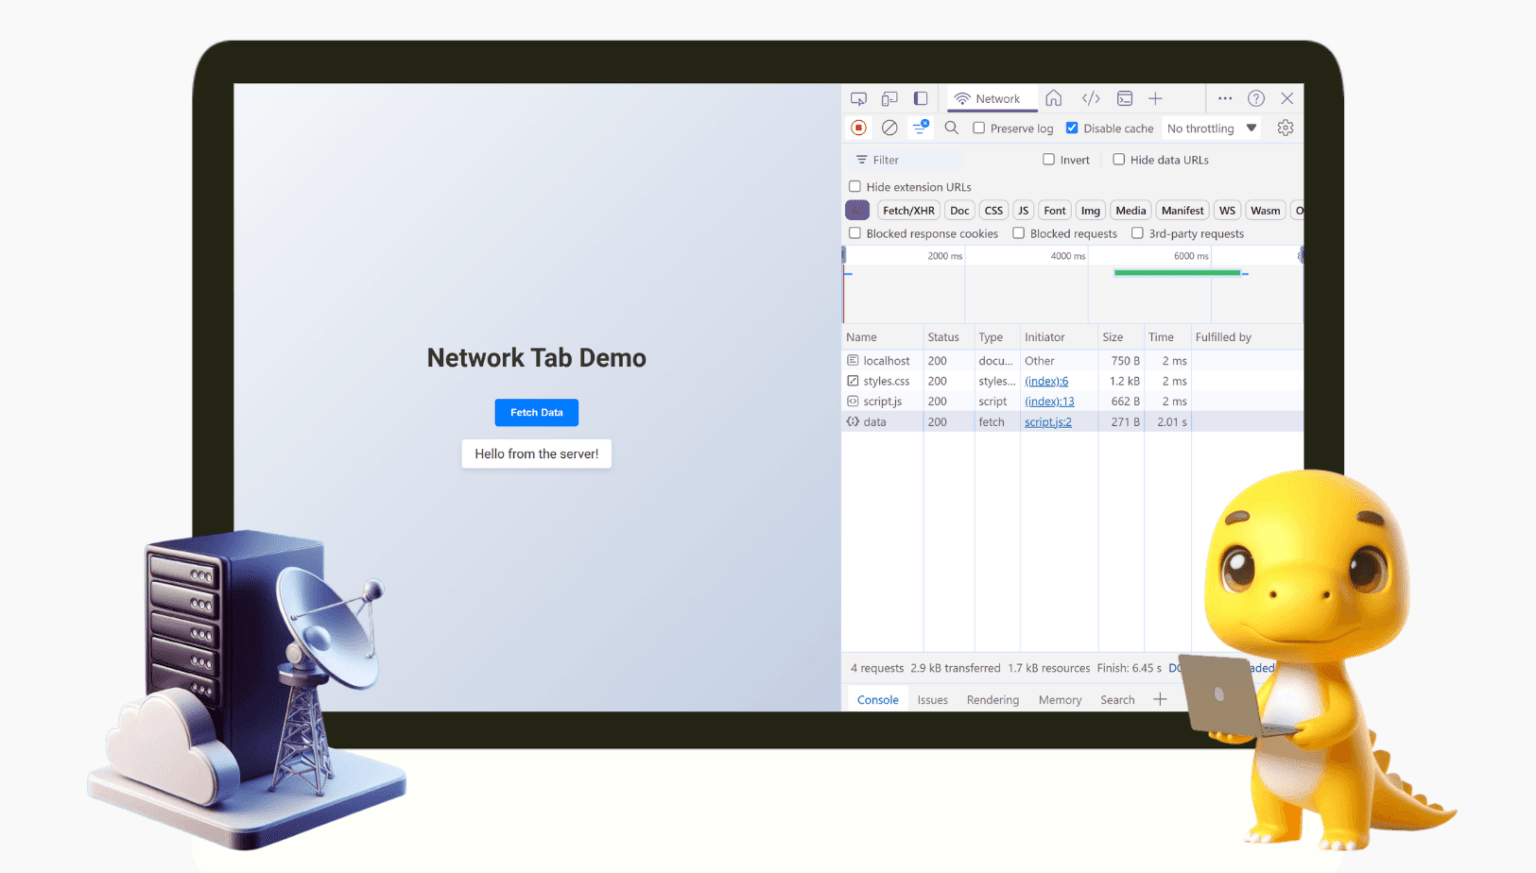Screen dimensions: 1536x873
Task: Disable the Disable cache checkbox
Action: tap(1072, 128)
